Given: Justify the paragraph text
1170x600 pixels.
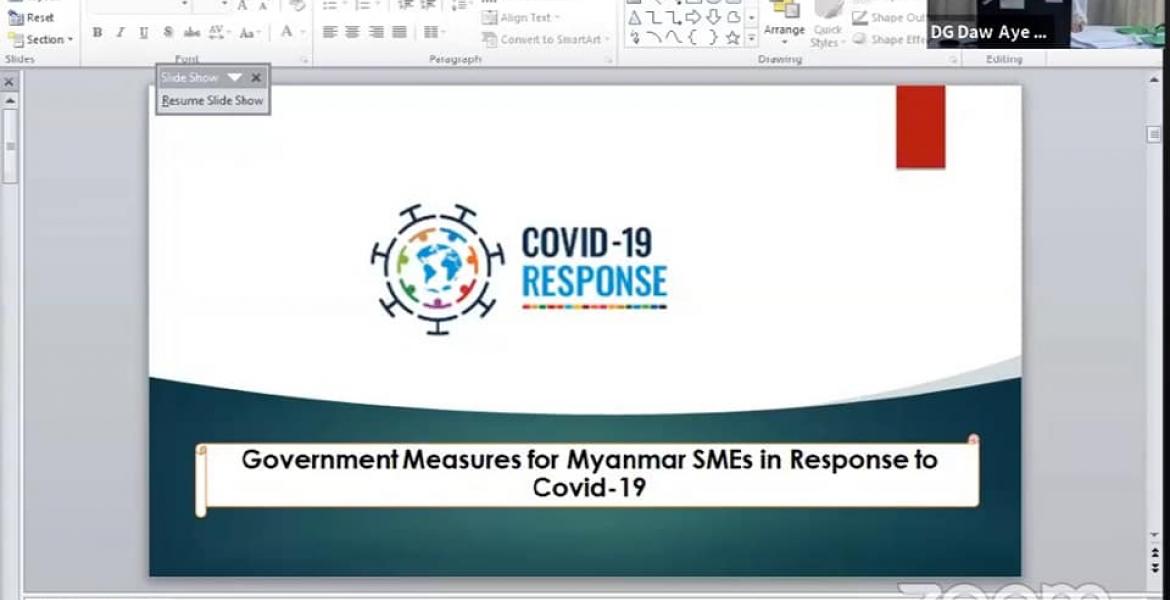Looking at the screenshot, I should 399,32.
